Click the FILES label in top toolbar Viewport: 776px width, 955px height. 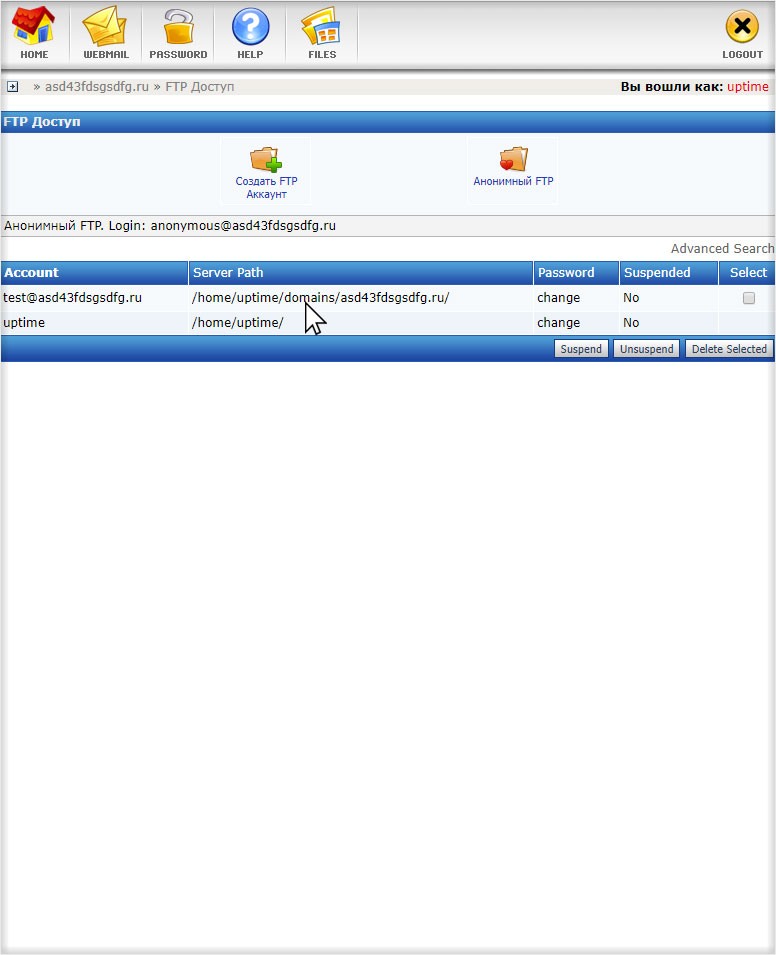(x=322, y=54)
